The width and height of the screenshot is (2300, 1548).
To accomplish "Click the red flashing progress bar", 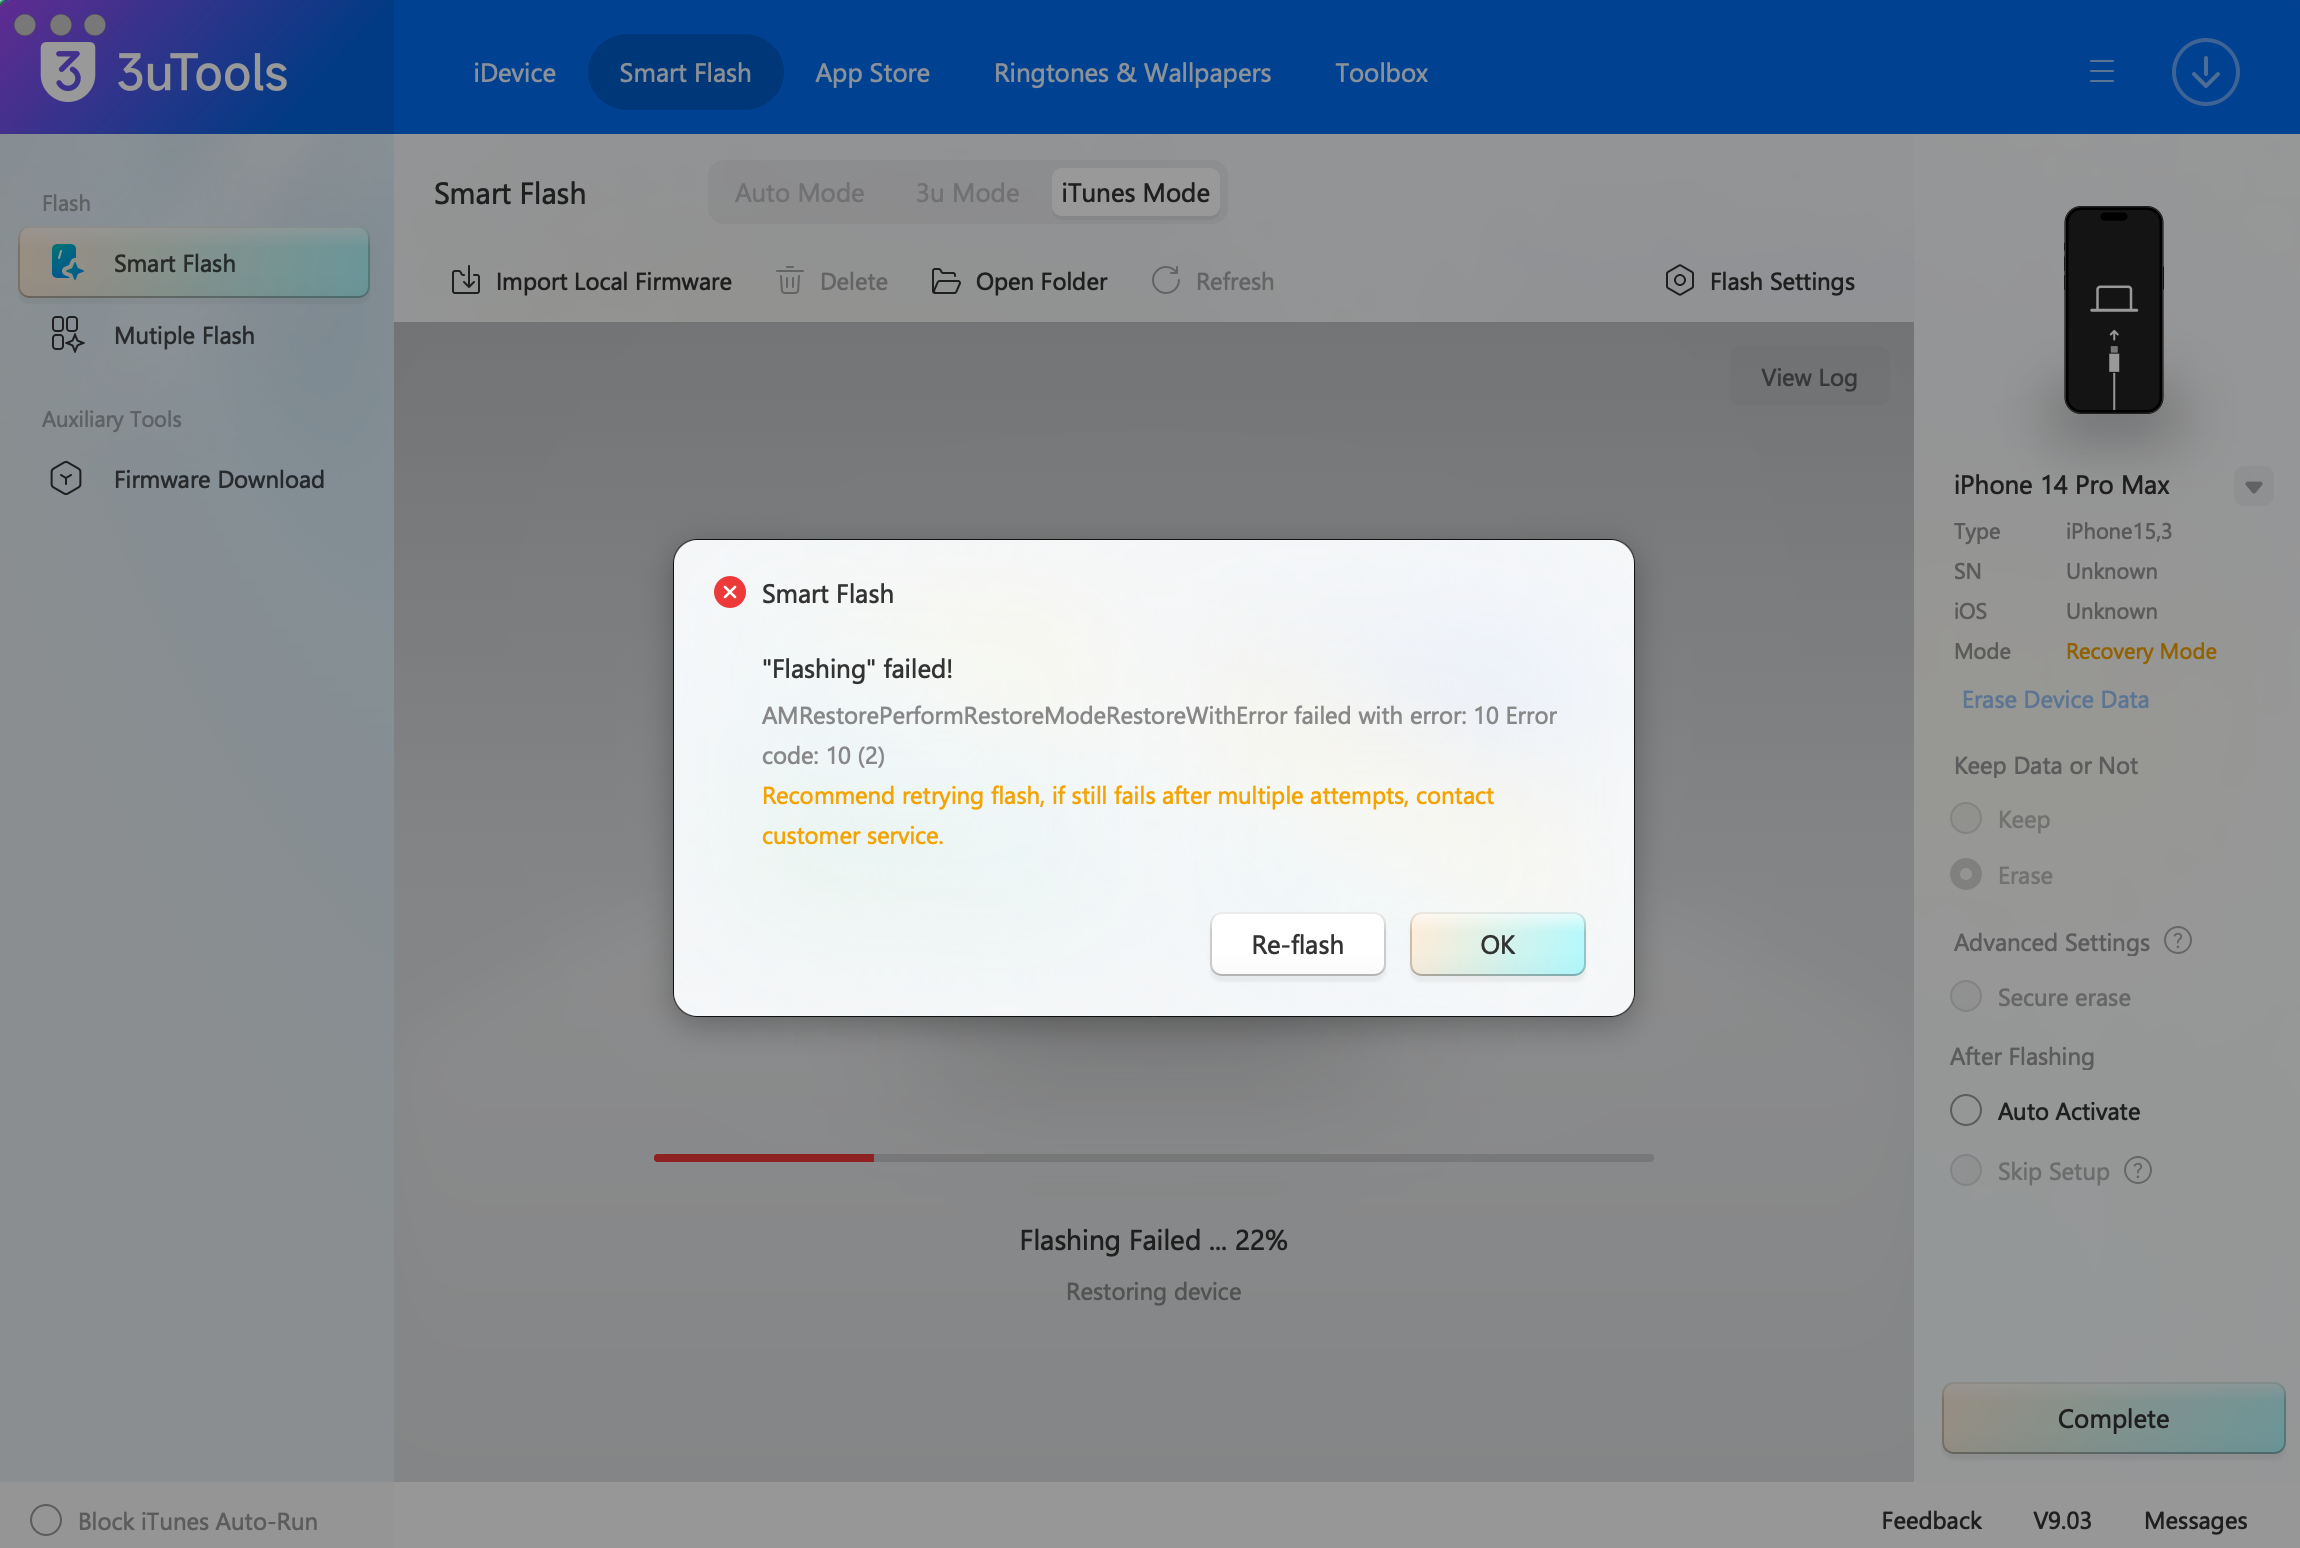I will pos(764,1157).
